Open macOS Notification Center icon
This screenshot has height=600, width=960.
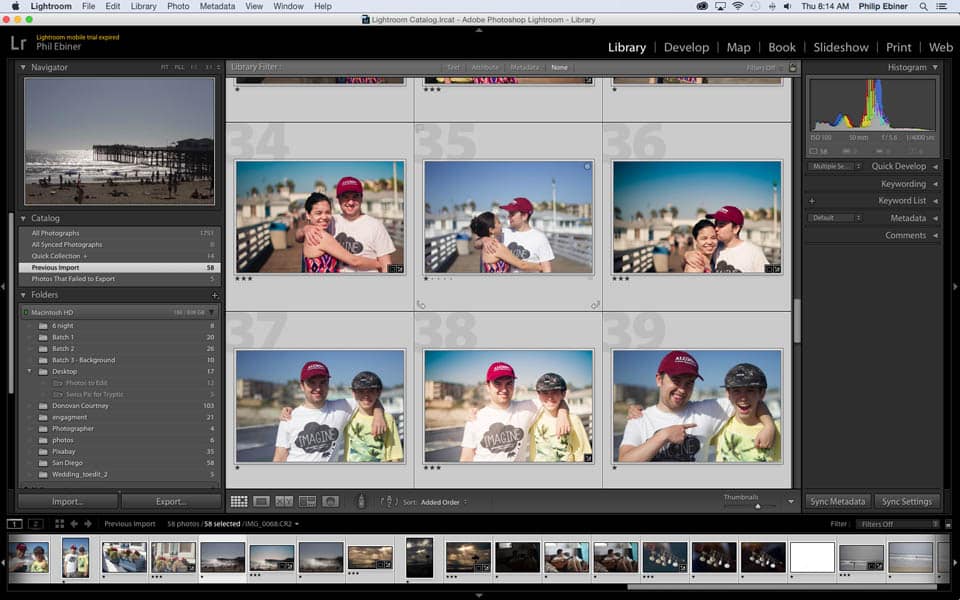942,6
